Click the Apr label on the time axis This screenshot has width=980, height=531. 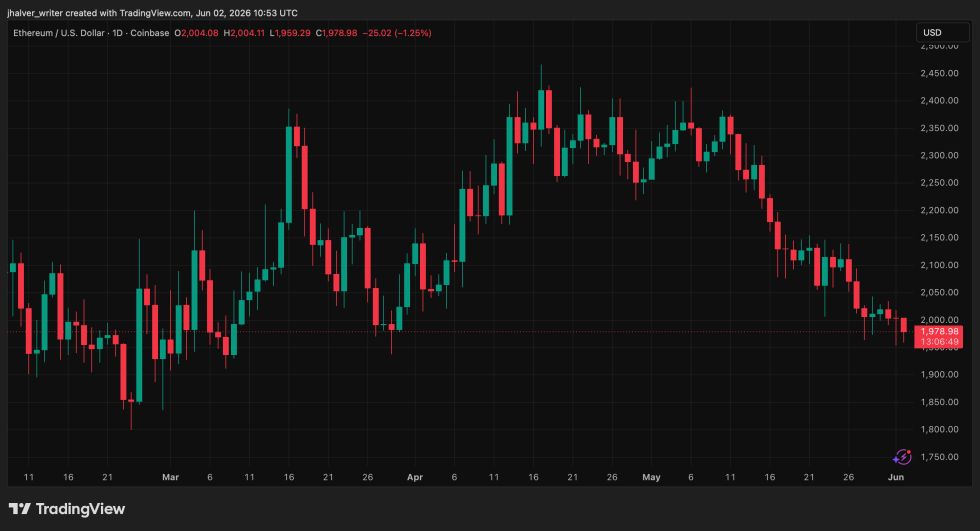(415, 477)
